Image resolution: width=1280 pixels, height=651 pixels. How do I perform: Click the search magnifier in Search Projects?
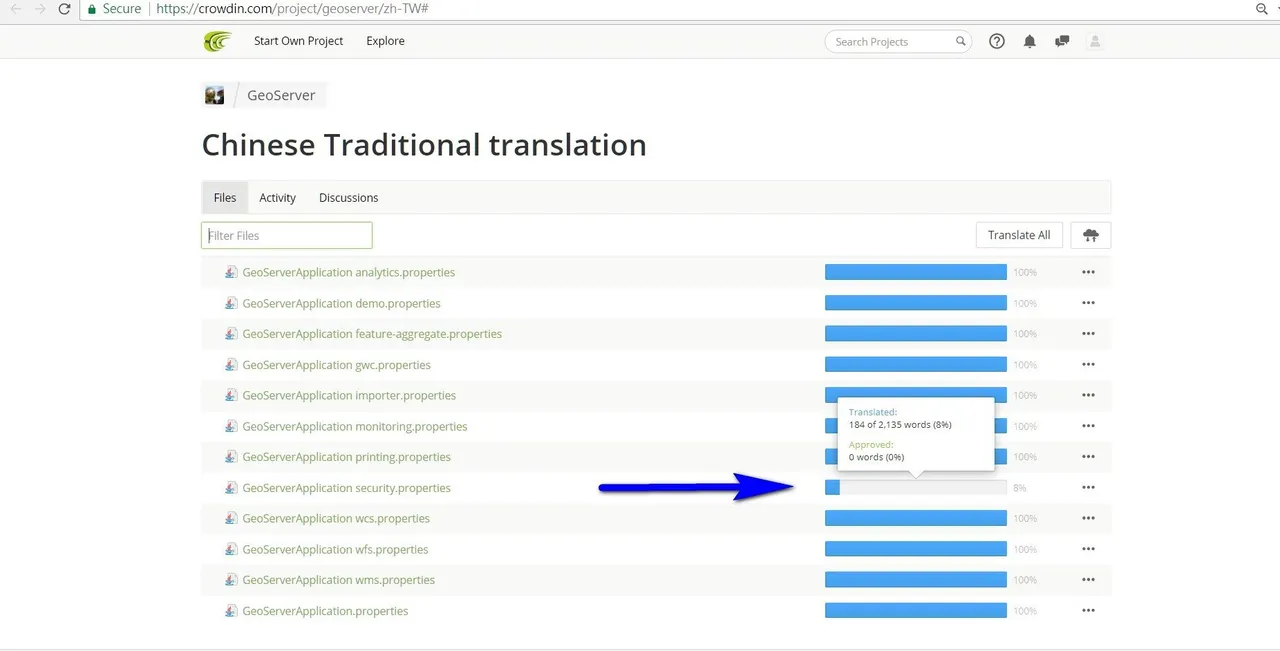tap(961, 41)
